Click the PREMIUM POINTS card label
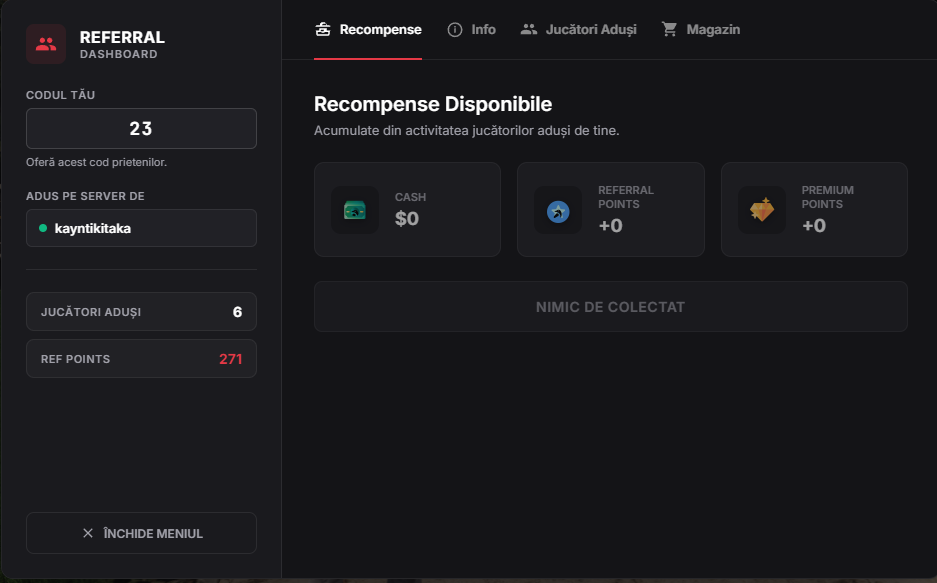Screen dimensions: 937x583 (828, 197)
